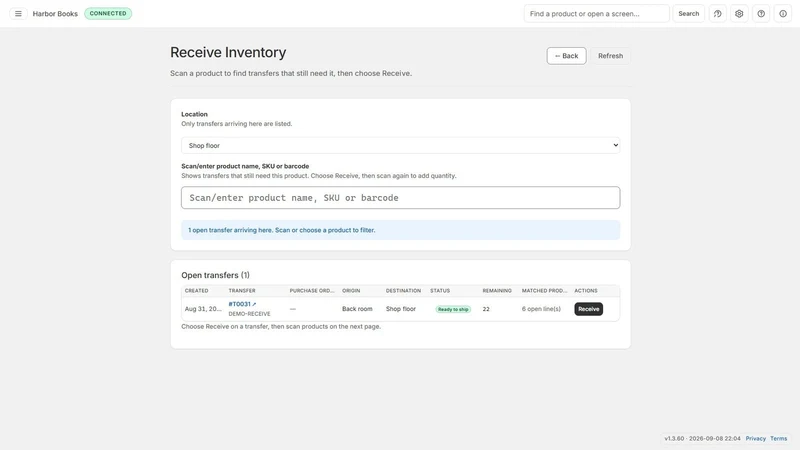Refresh the Receive Inventory page
The width and height of the screenshot is (800, 450).
tap(610, 56)
